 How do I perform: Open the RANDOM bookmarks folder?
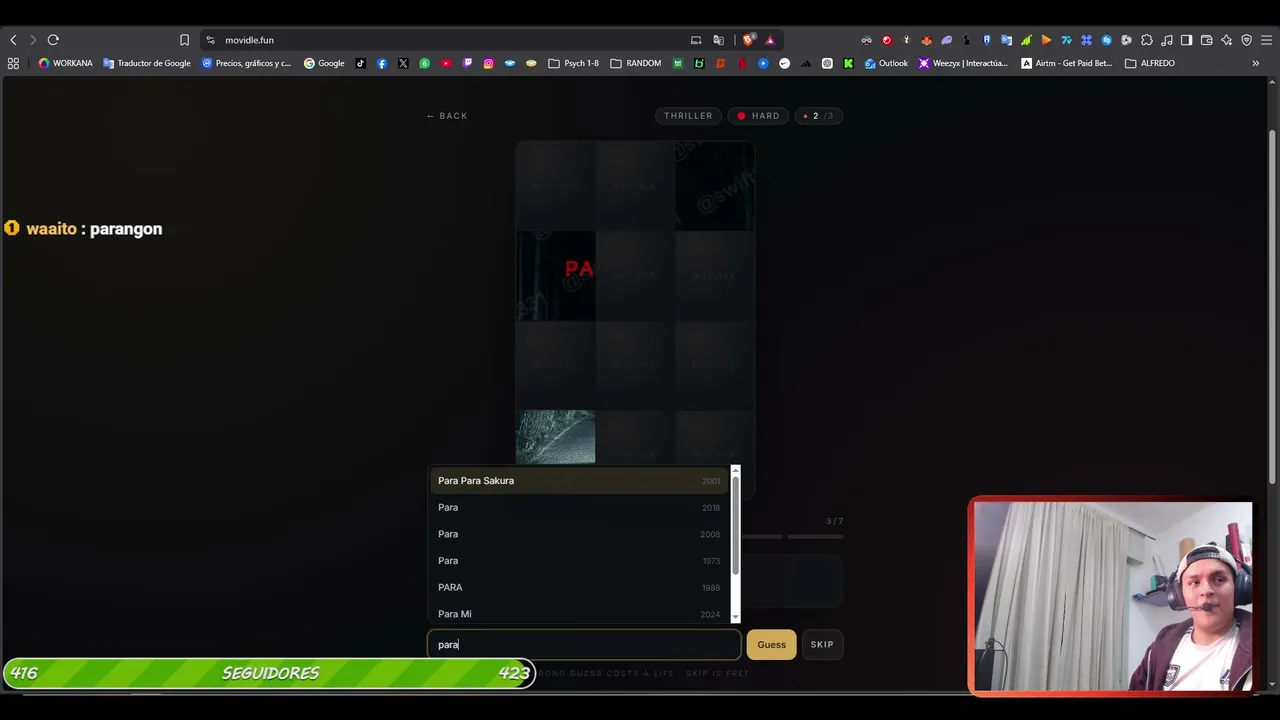click(x=635, y=63)
